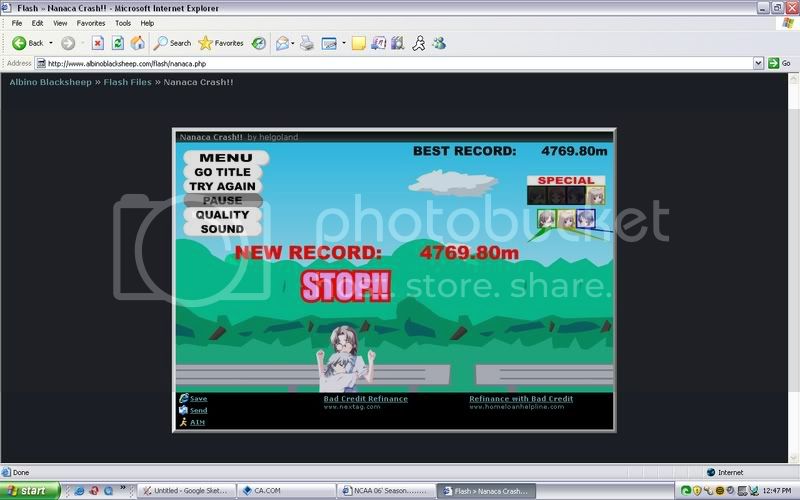Click the MENU button in the game

226,158
